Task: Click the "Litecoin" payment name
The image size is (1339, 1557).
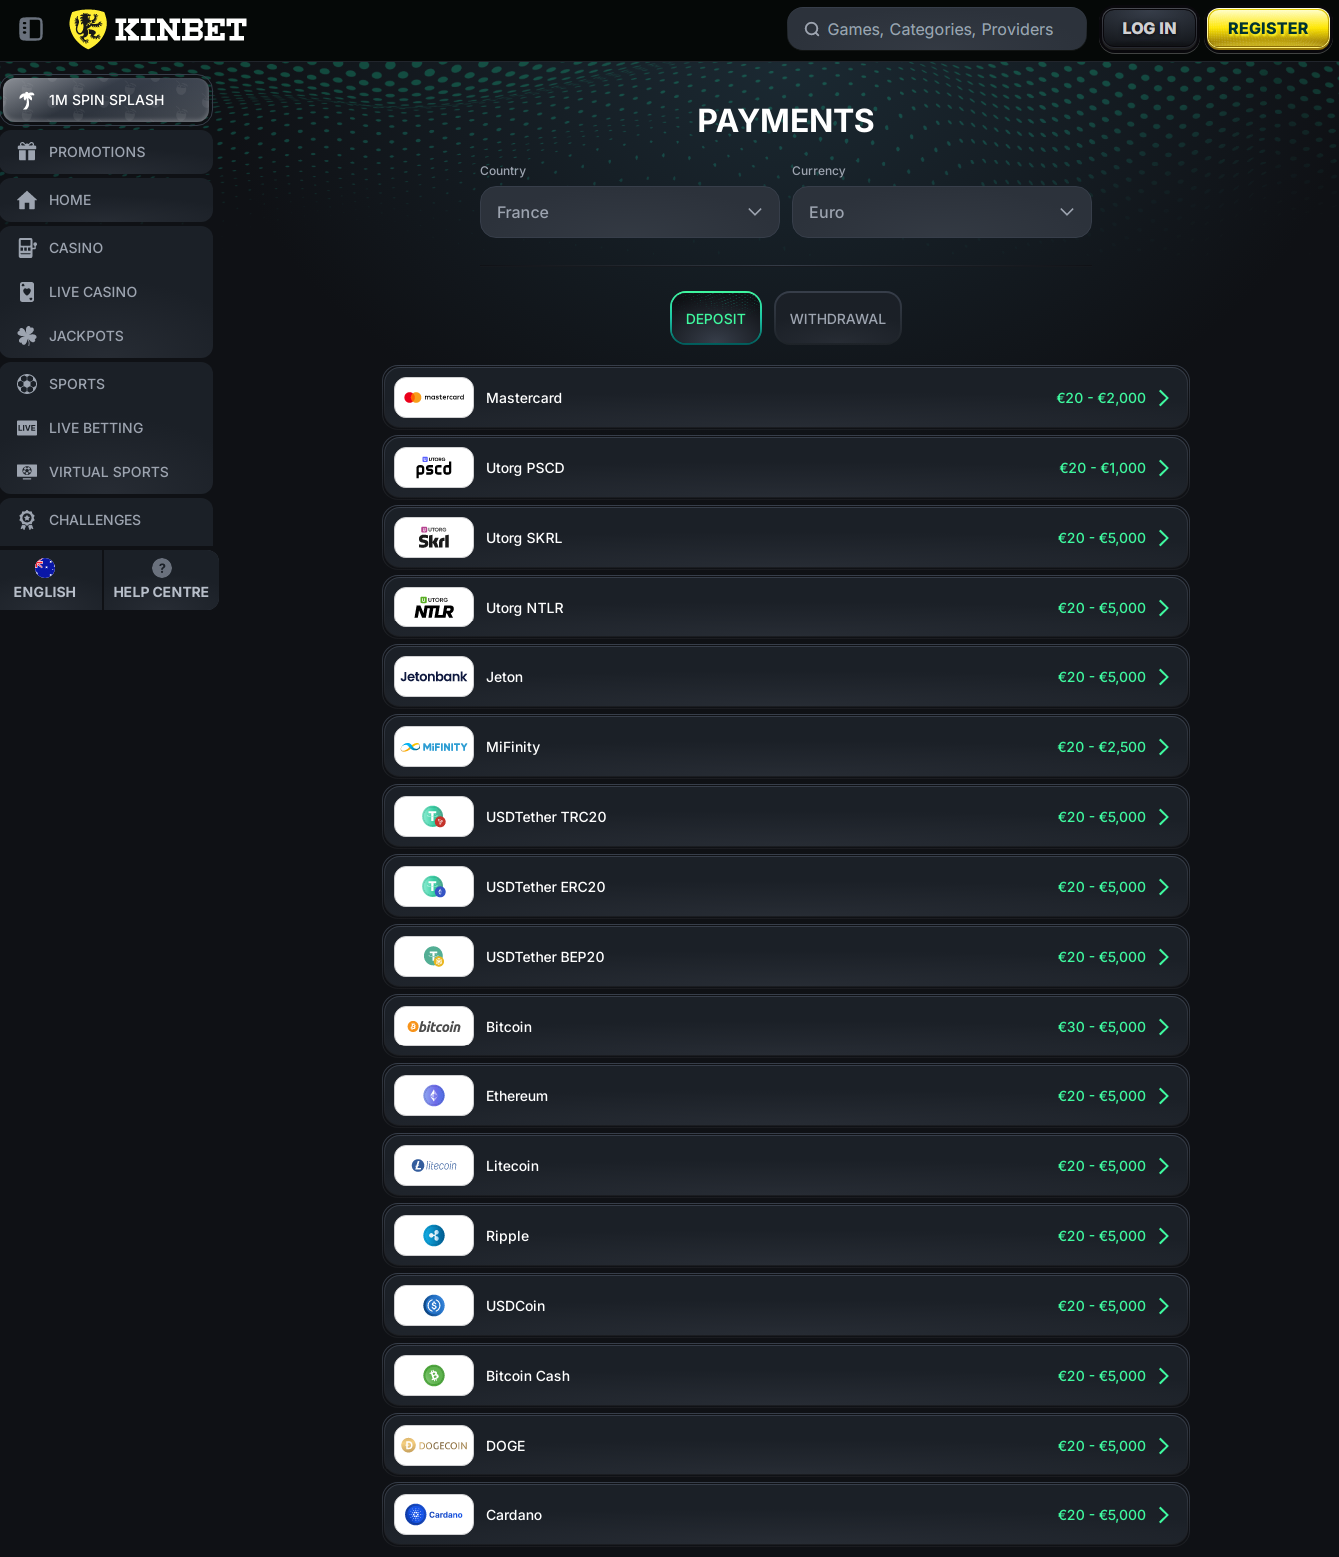Action: (512, 1166)
